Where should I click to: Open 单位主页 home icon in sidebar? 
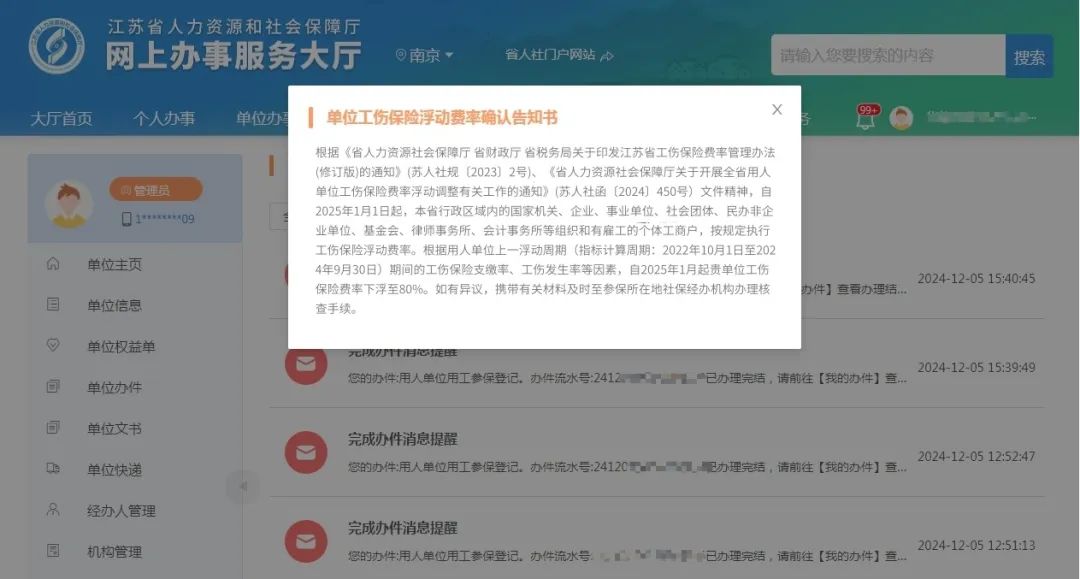[x=53, y=264]
